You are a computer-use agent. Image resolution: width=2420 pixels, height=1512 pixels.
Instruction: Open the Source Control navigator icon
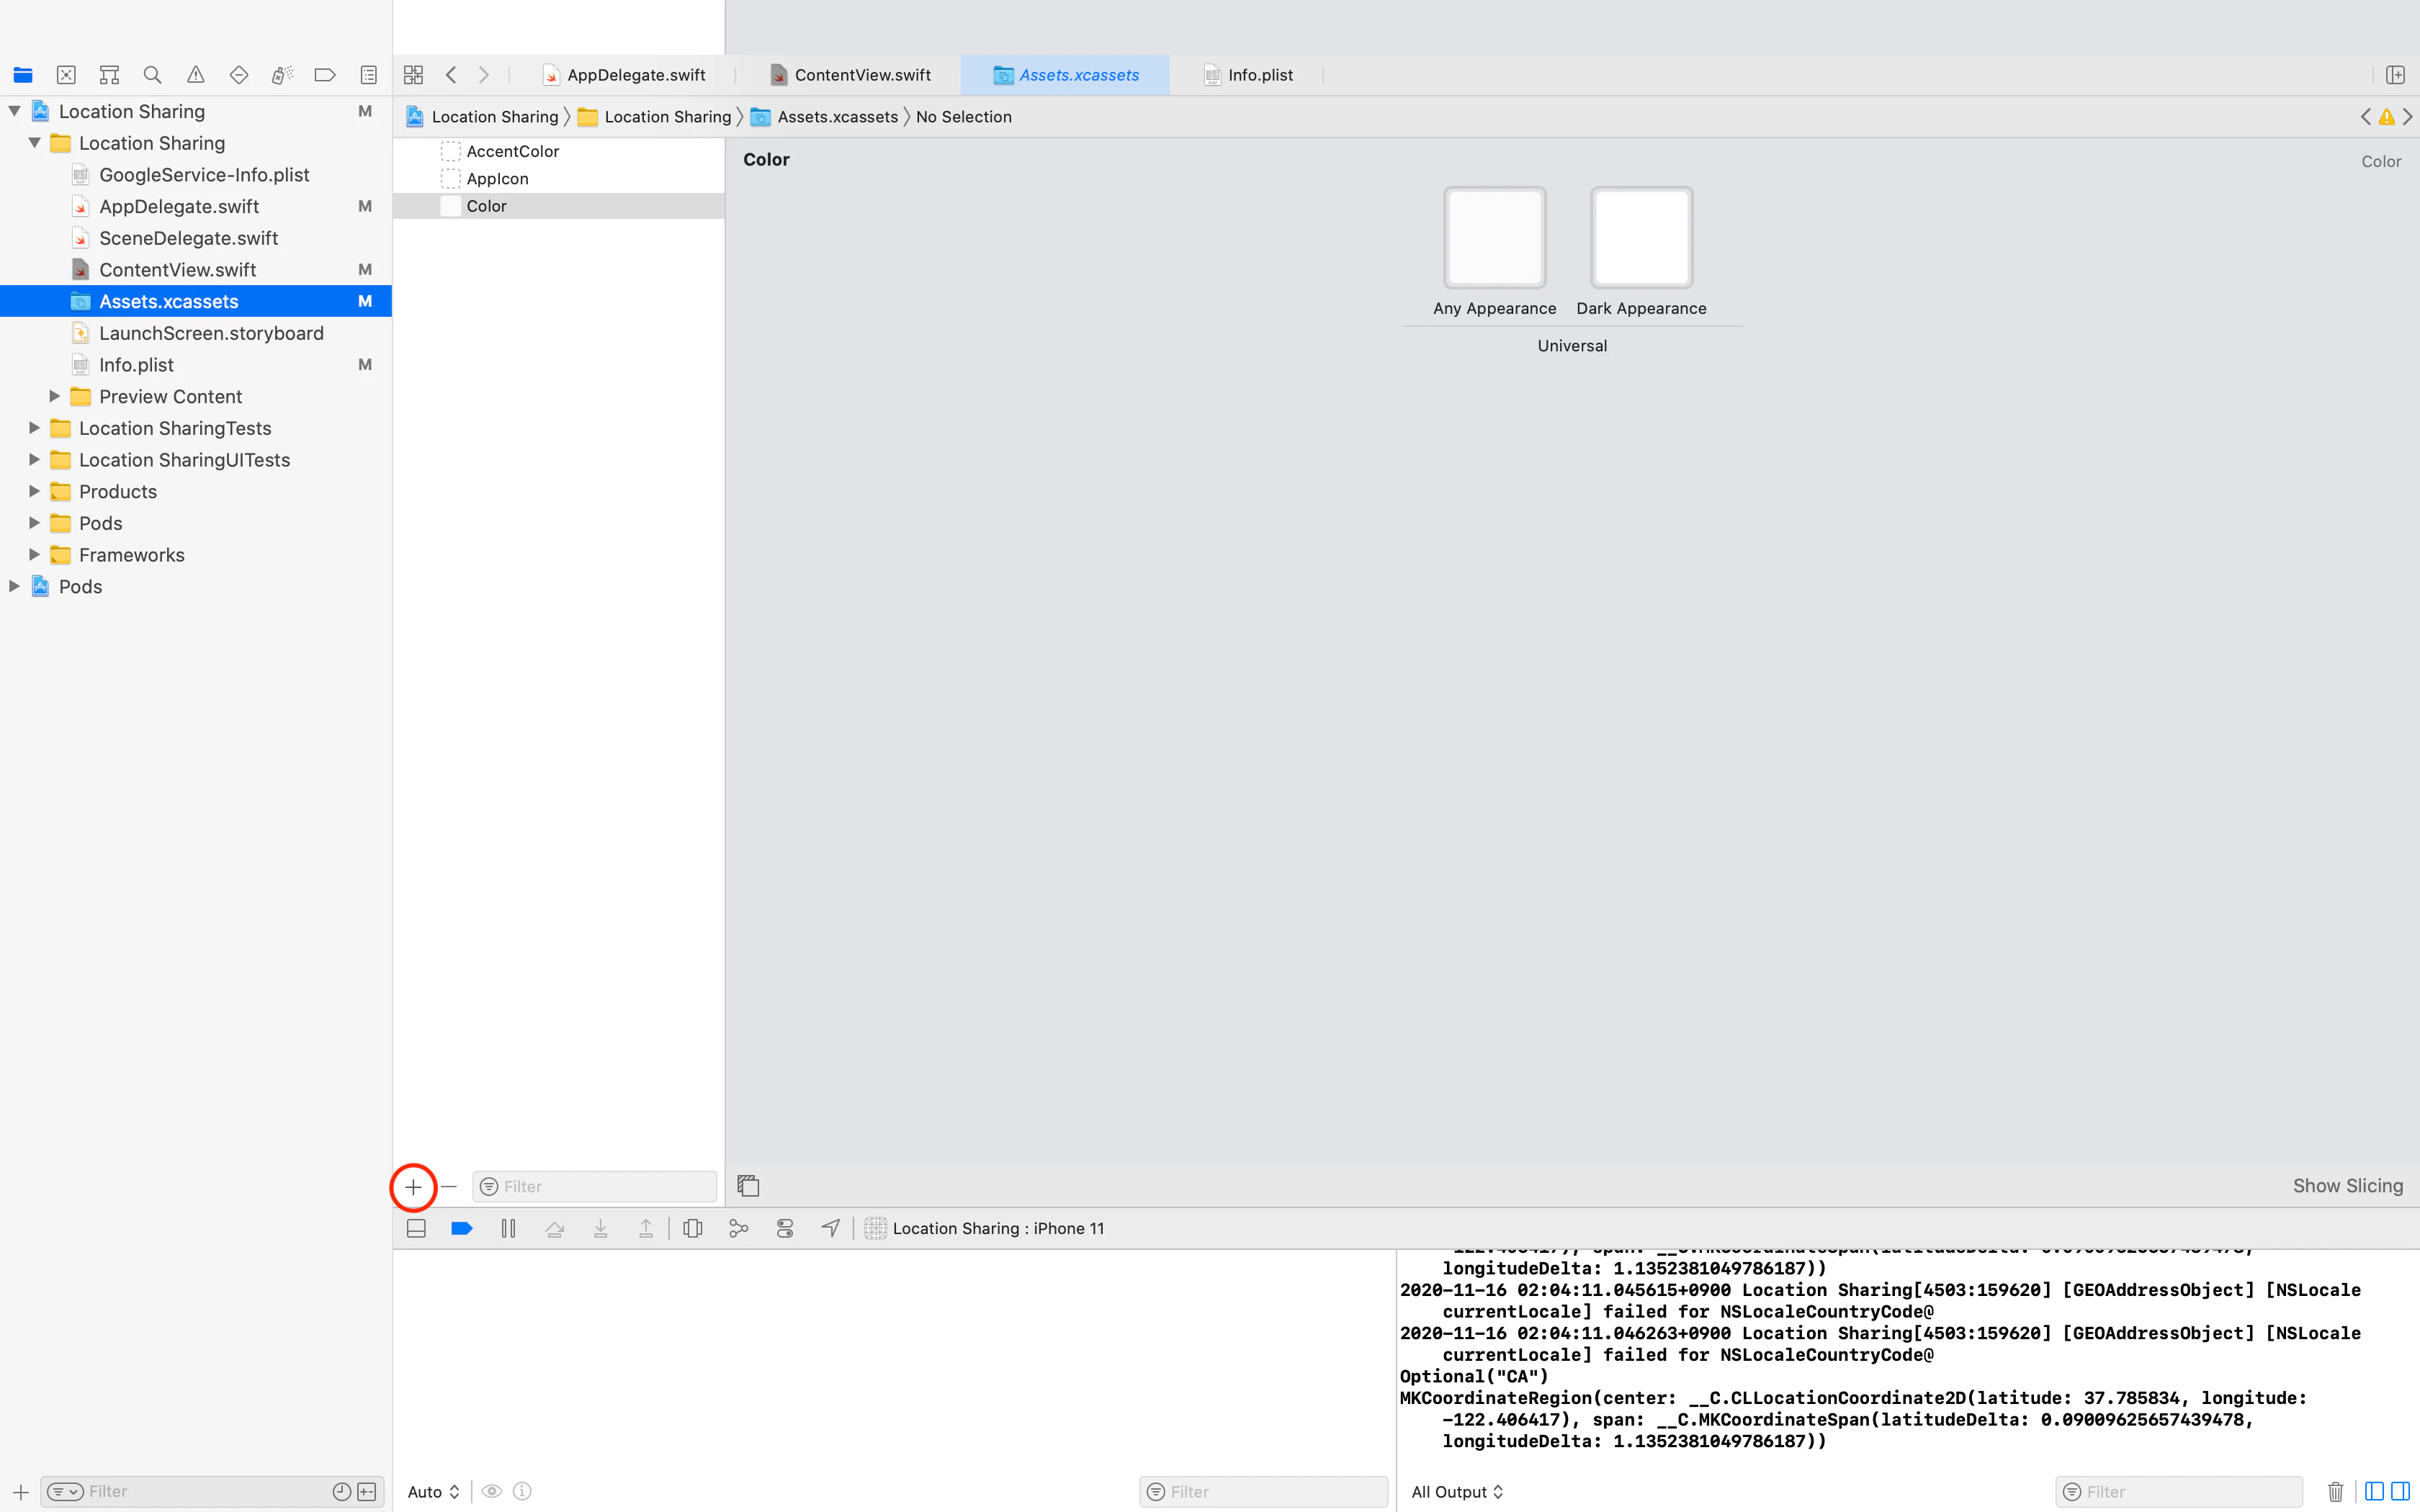point(66,75)
